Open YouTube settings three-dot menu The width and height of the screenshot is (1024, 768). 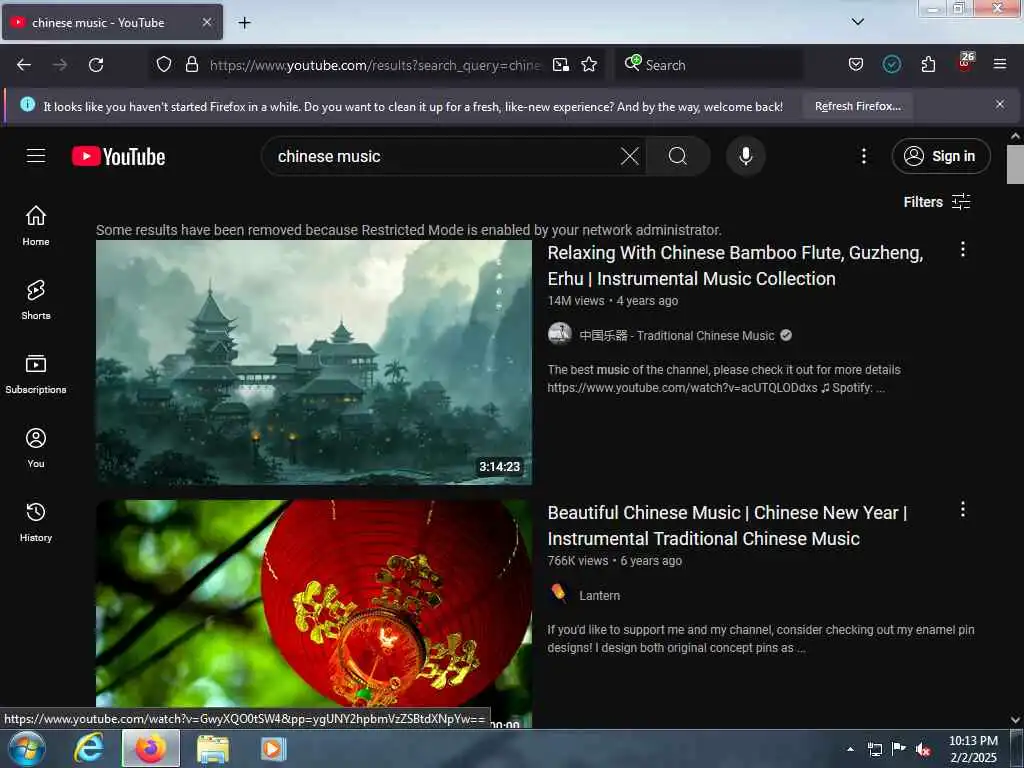tap(864, 156)
